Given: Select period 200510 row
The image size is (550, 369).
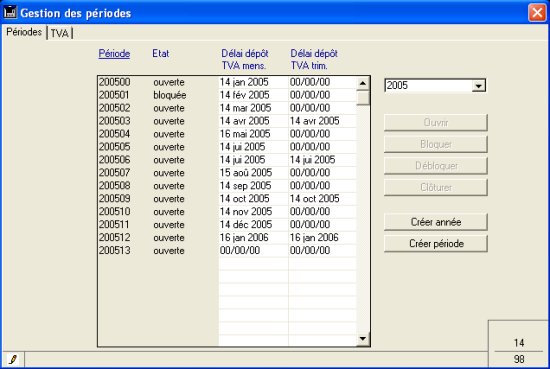Looking at the screenshot, I should click(x=227, y=212).
